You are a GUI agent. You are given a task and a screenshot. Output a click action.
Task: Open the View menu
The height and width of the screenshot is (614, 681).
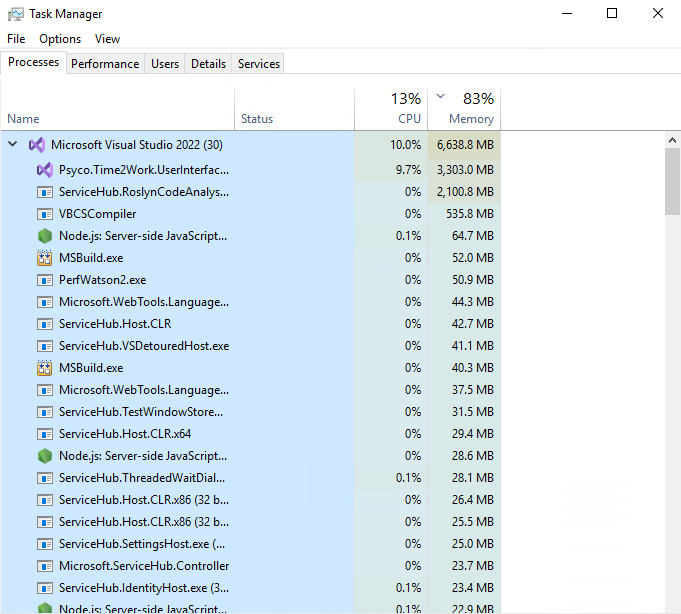(107, 39)
